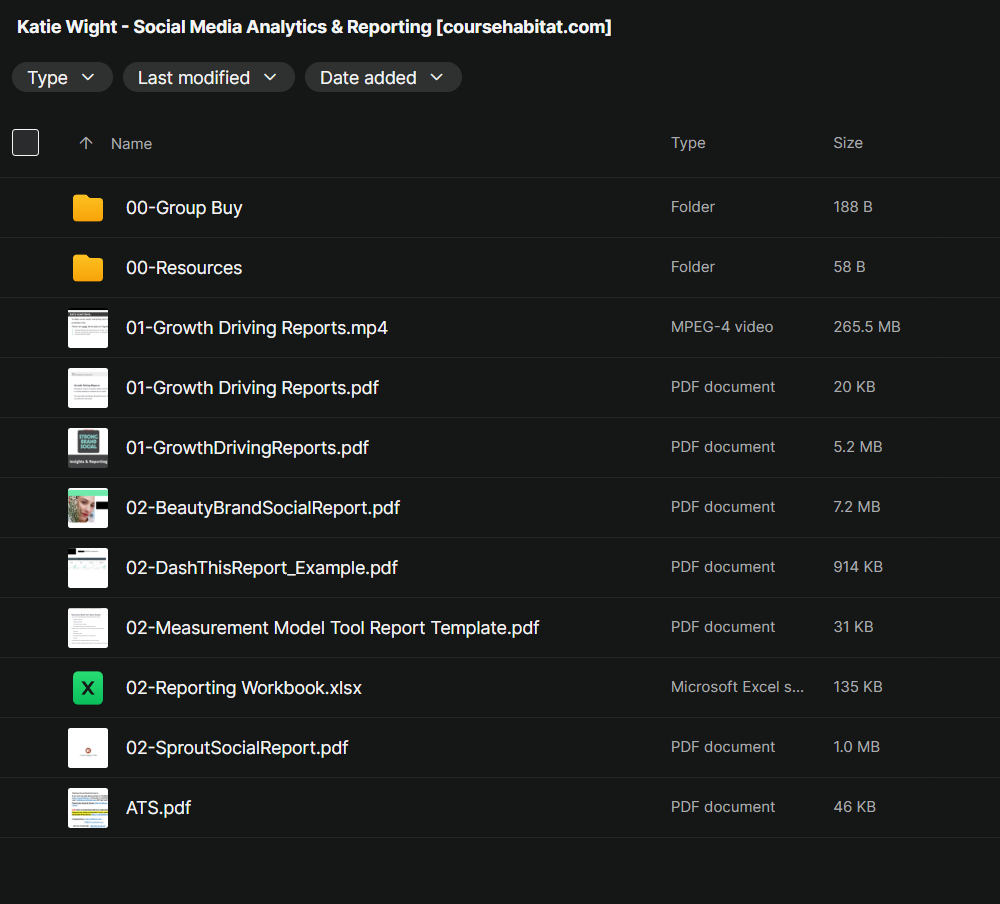The image size is (1000, 904).
Task: Select 02-BeautyBrandSocialReport.pdf file name
Action: point(263,508)
